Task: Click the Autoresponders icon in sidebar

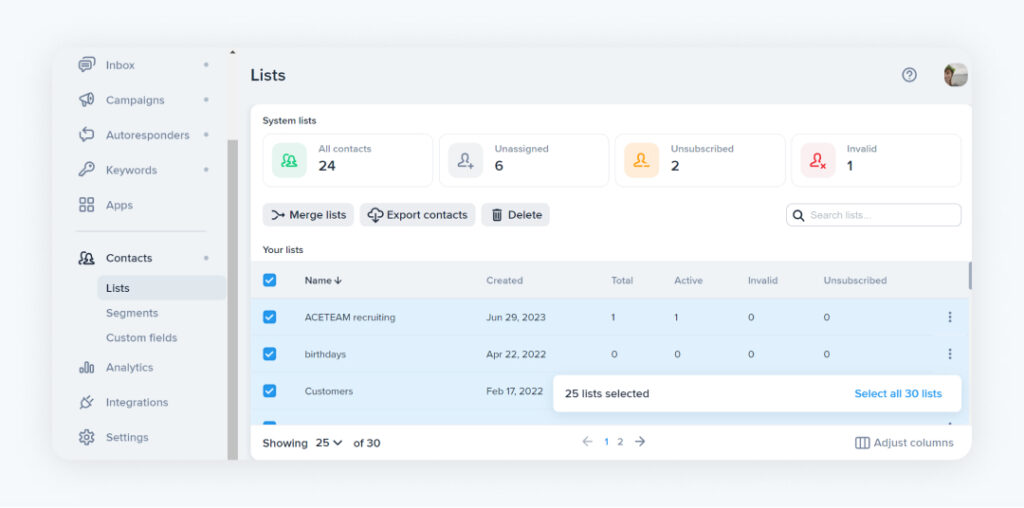Action: pos(87,135)
